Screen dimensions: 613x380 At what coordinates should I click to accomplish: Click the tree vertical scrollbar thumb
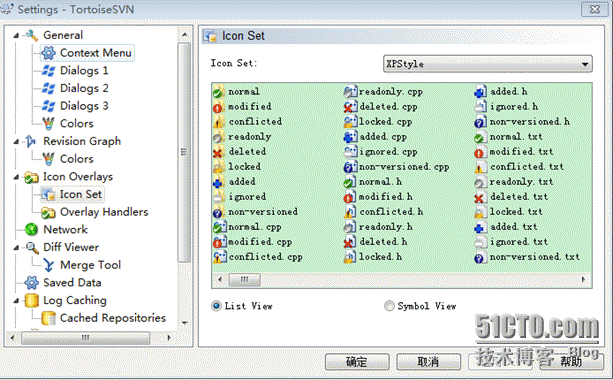pos(184,152)
